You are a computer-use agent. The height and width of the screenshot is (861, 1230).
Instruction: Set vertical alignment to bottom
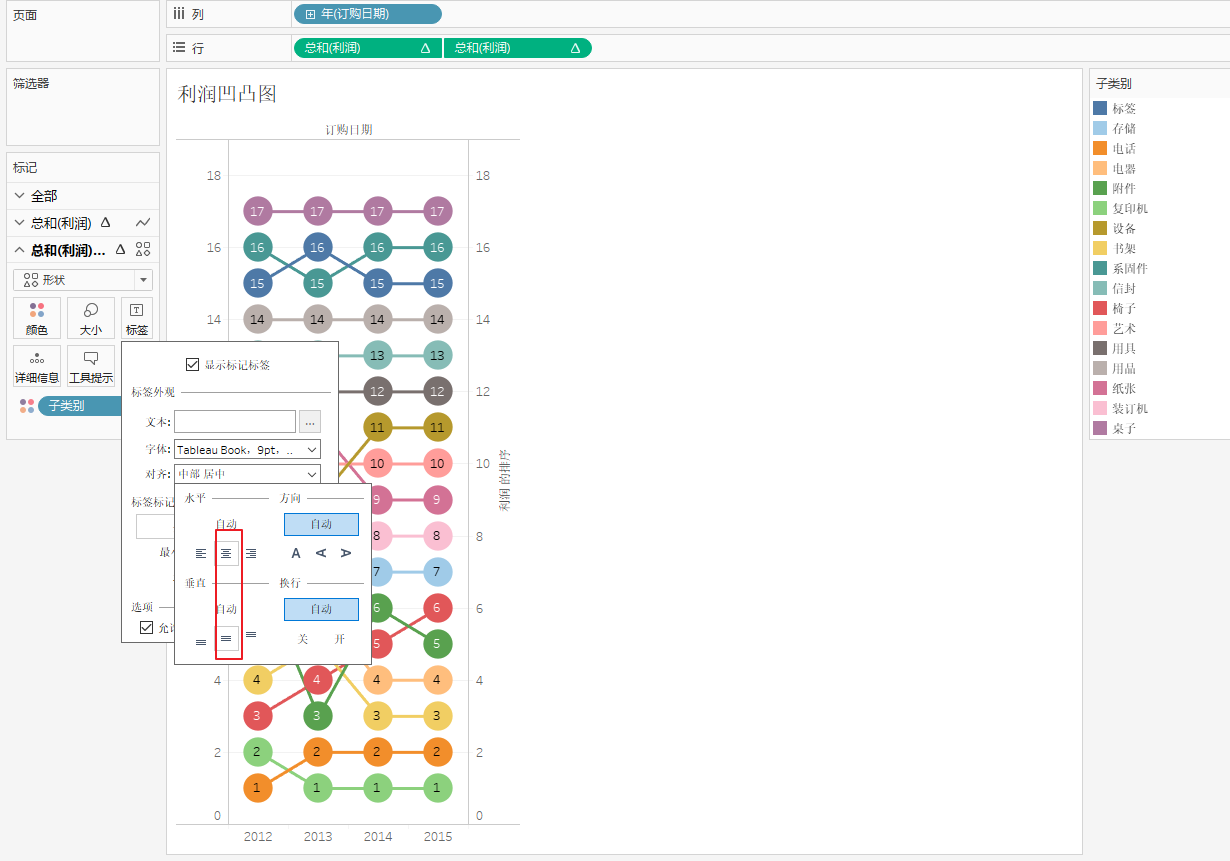point(201,642)
